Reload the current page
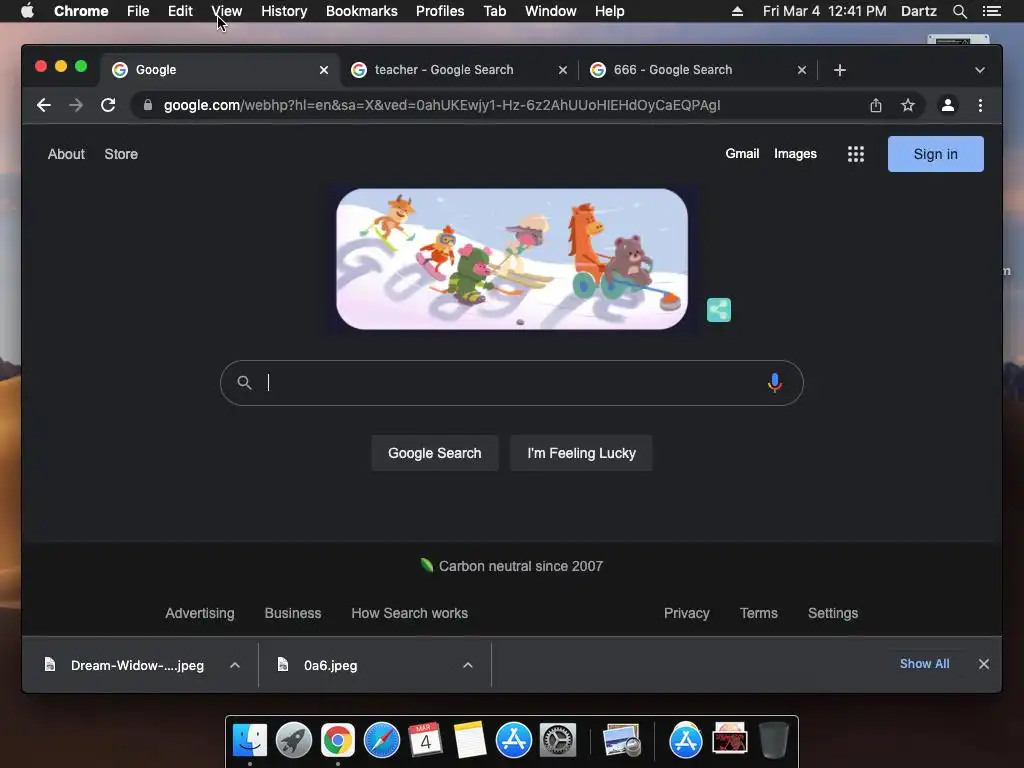Screen dimensions: 1024x768 [x=108, y=105]
